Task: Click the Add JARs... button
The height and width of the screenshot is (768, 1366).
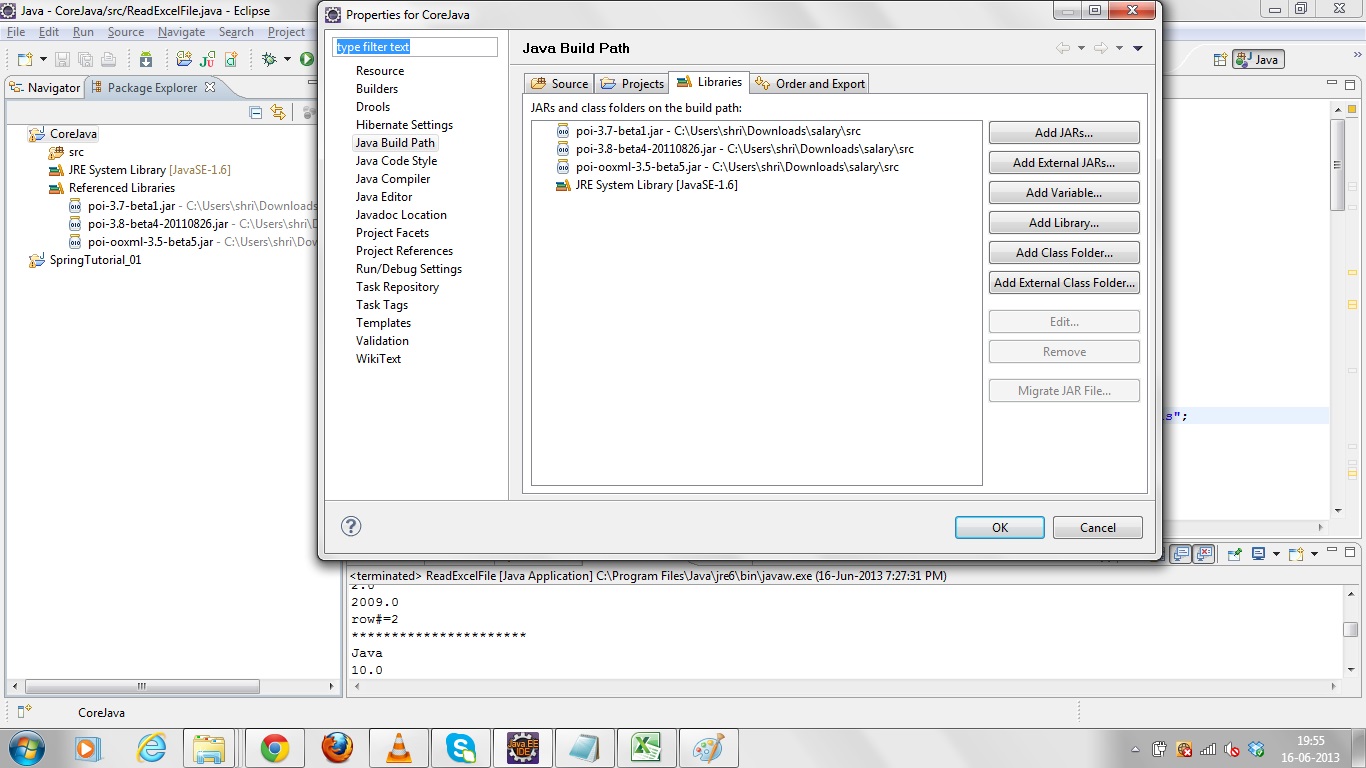Action: pyautogui.click(x=1064, y=133)
